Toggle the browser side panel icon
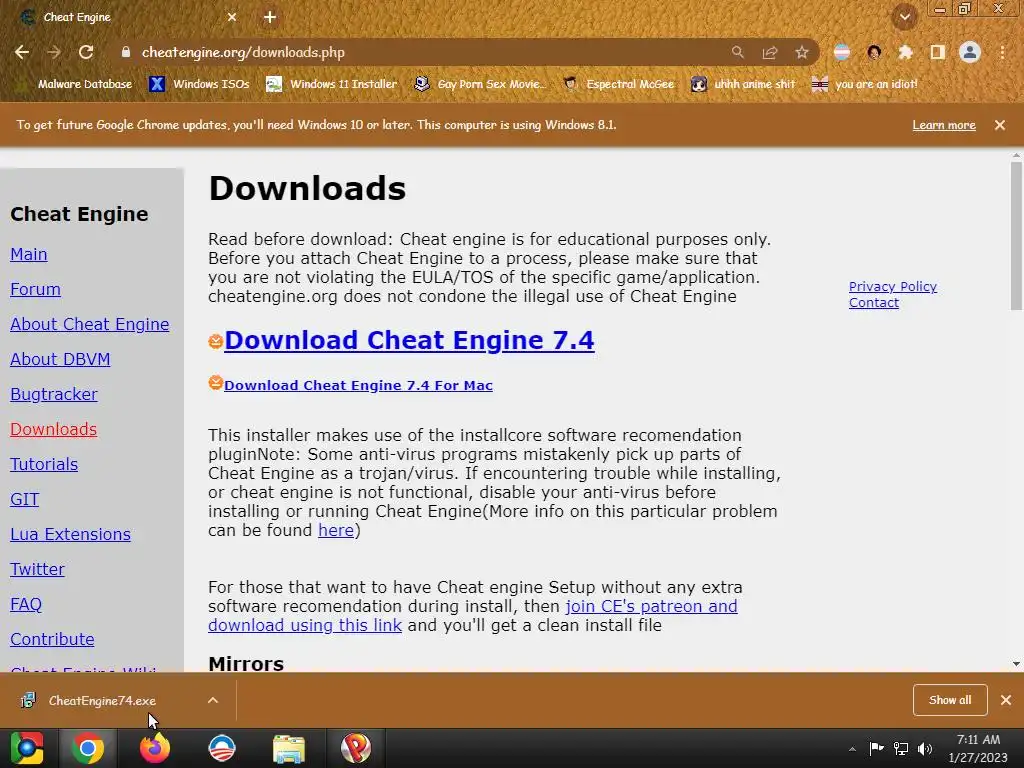 pos(938,52)
